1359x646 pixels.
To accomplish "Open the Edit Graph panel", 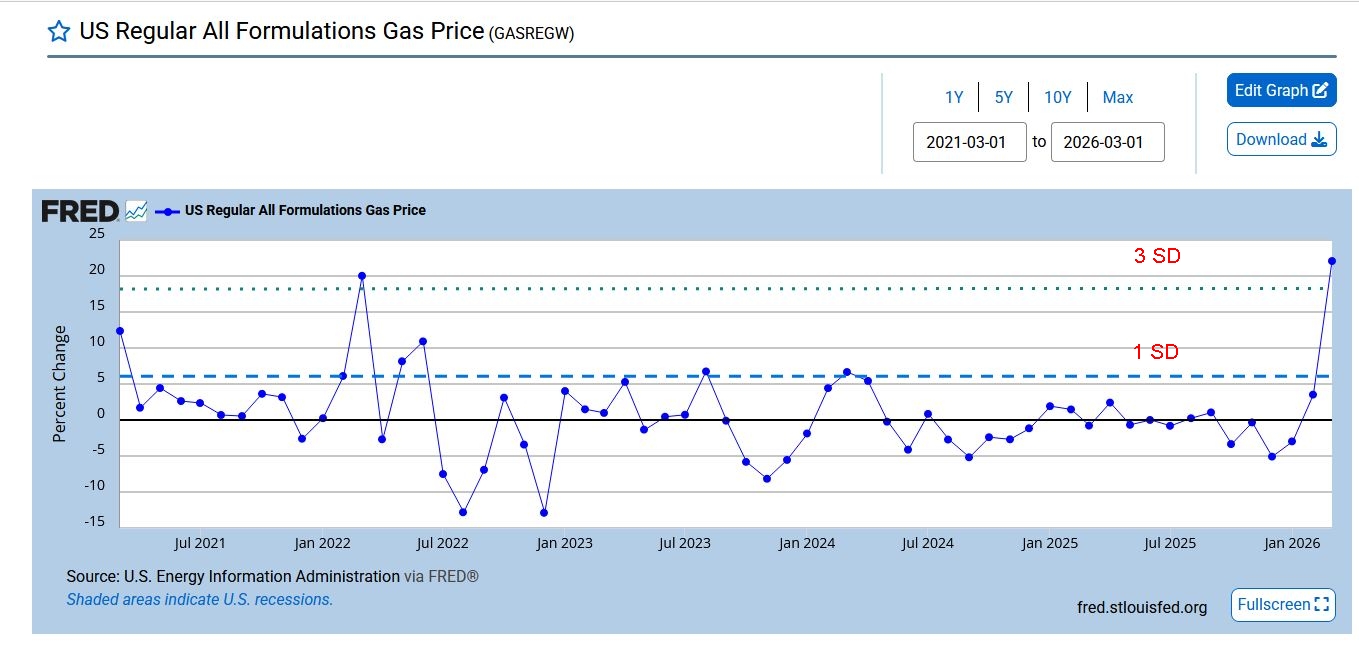I will (1271, 91).
